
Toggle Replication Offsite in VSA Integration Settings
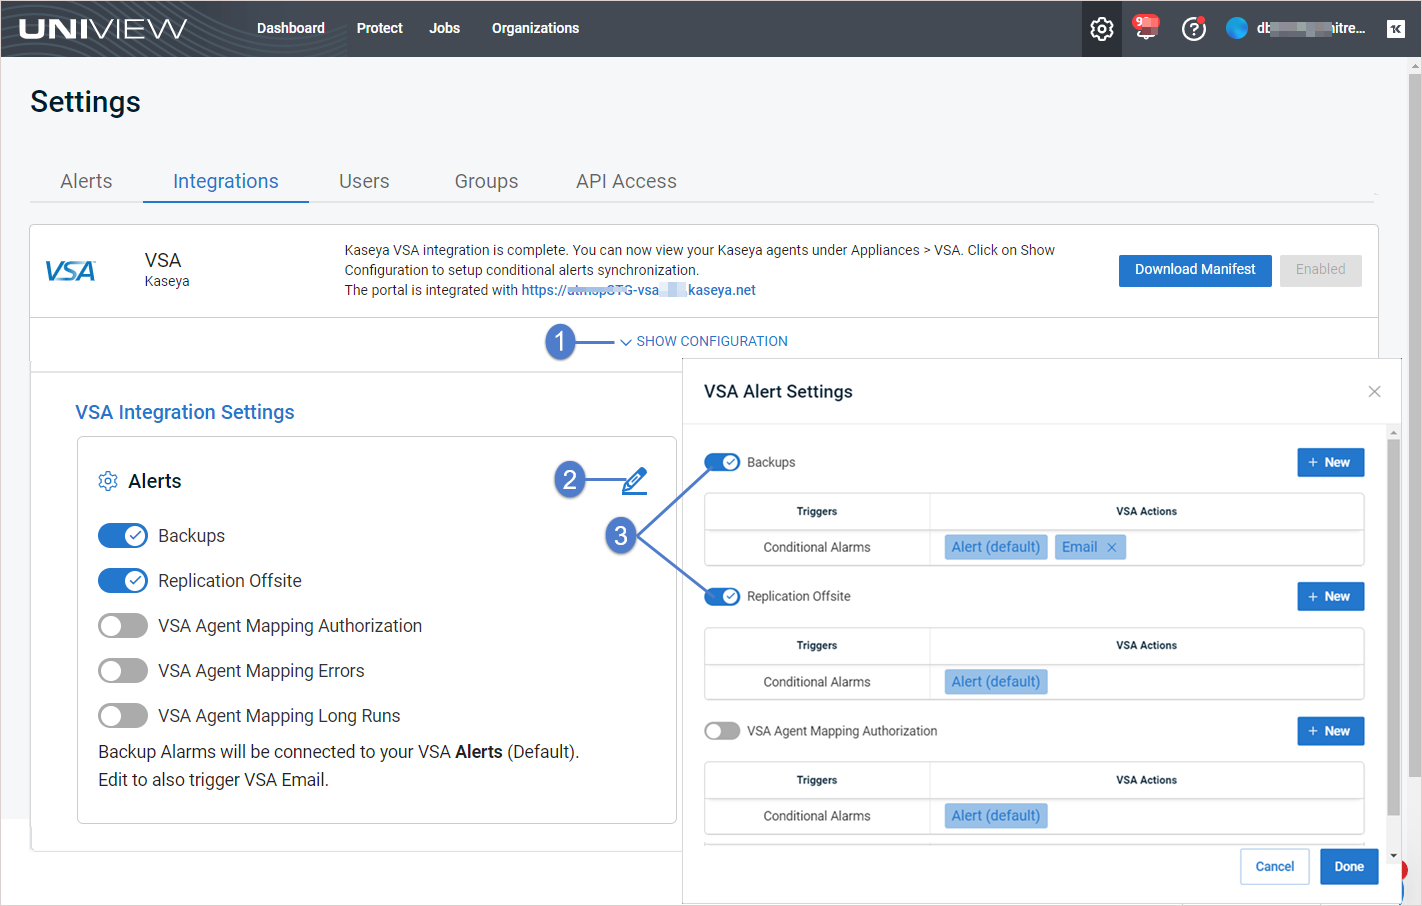(x=123, y=581)
